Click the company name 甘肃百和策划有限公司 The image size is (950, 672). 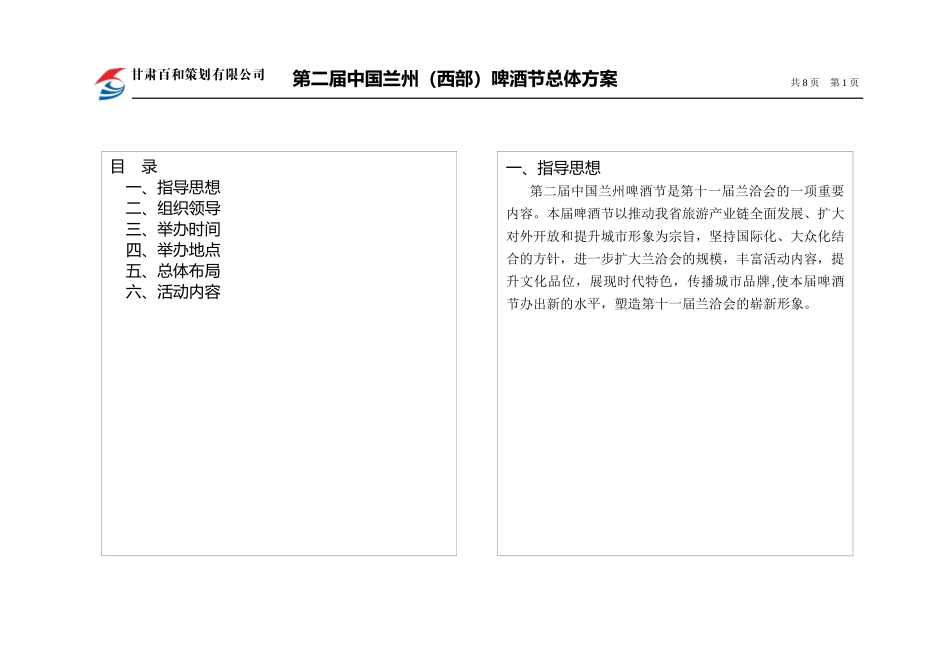(198, 75)
